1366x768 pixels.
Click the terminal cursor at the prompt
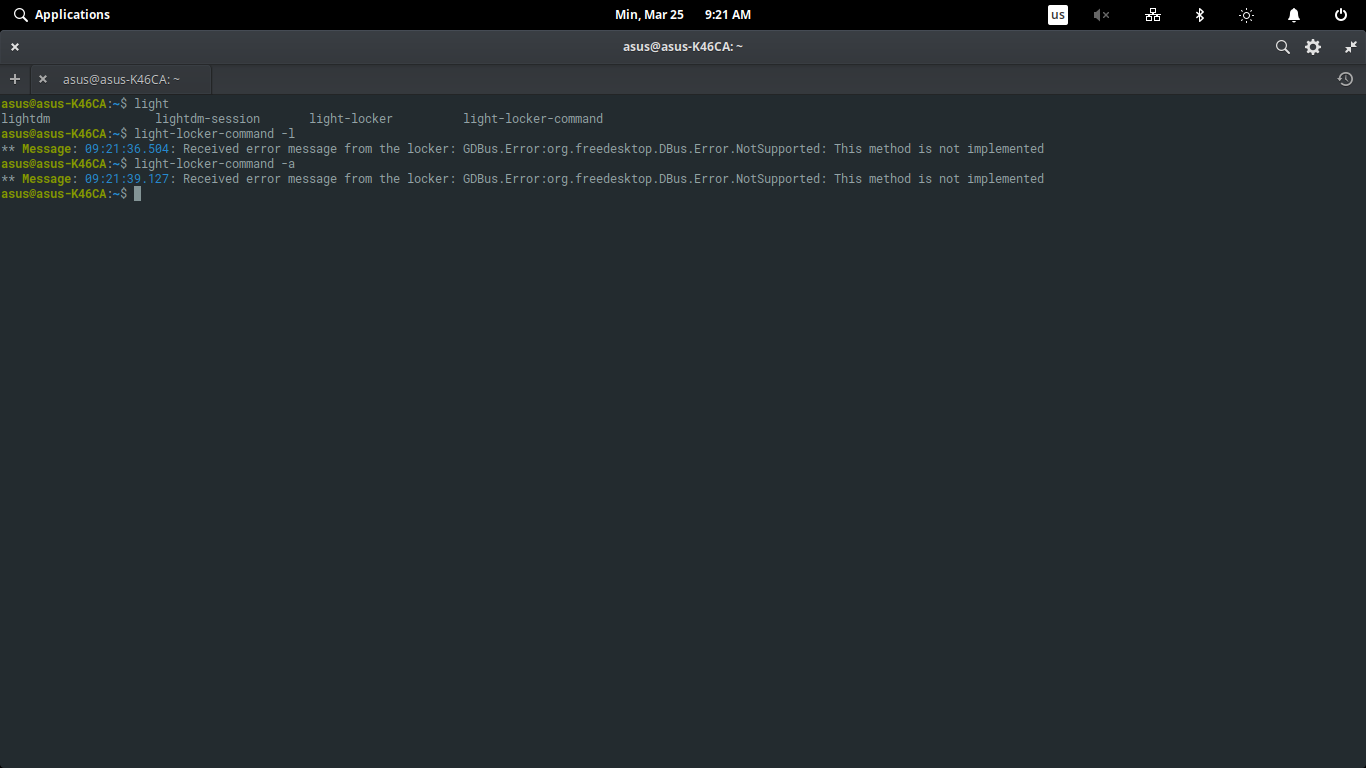136,193
